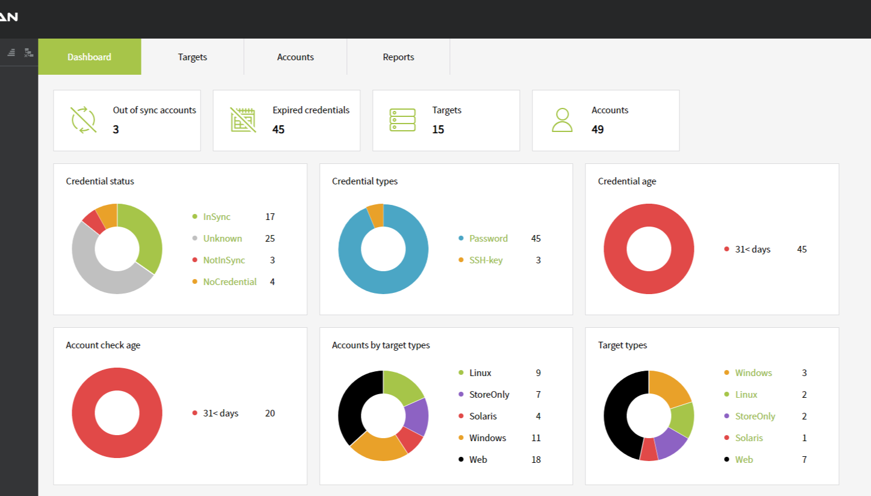Click the orange SSH-key legend dot

(460, 260)
